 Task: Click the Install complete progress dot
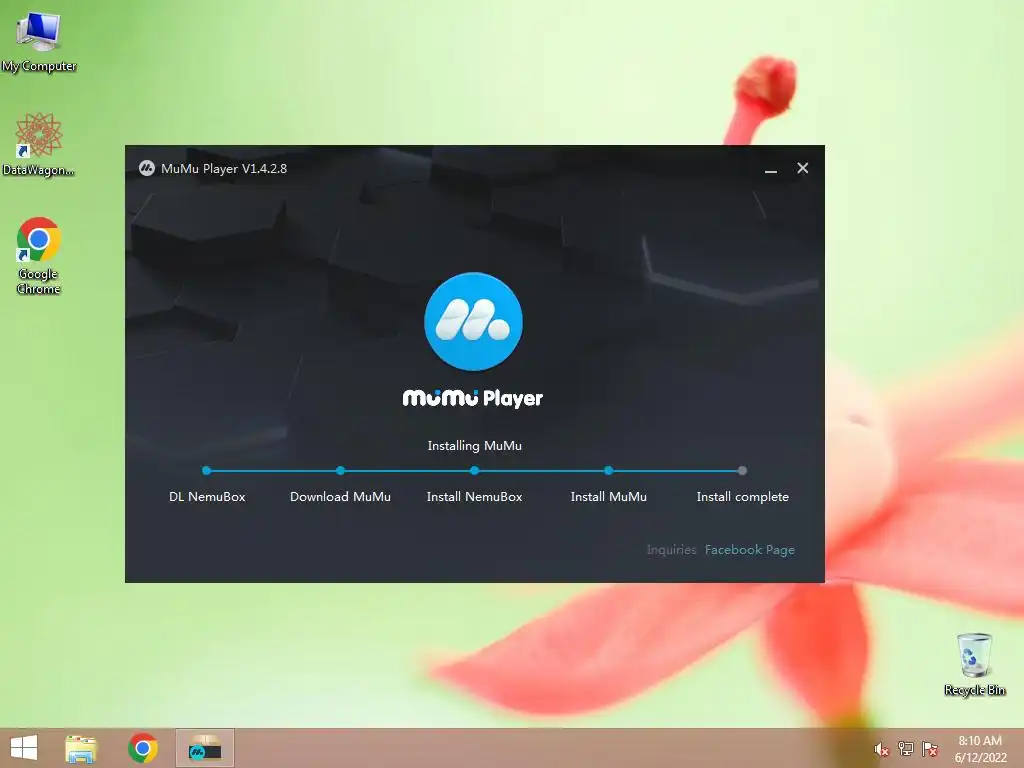[x=742, y=470]
